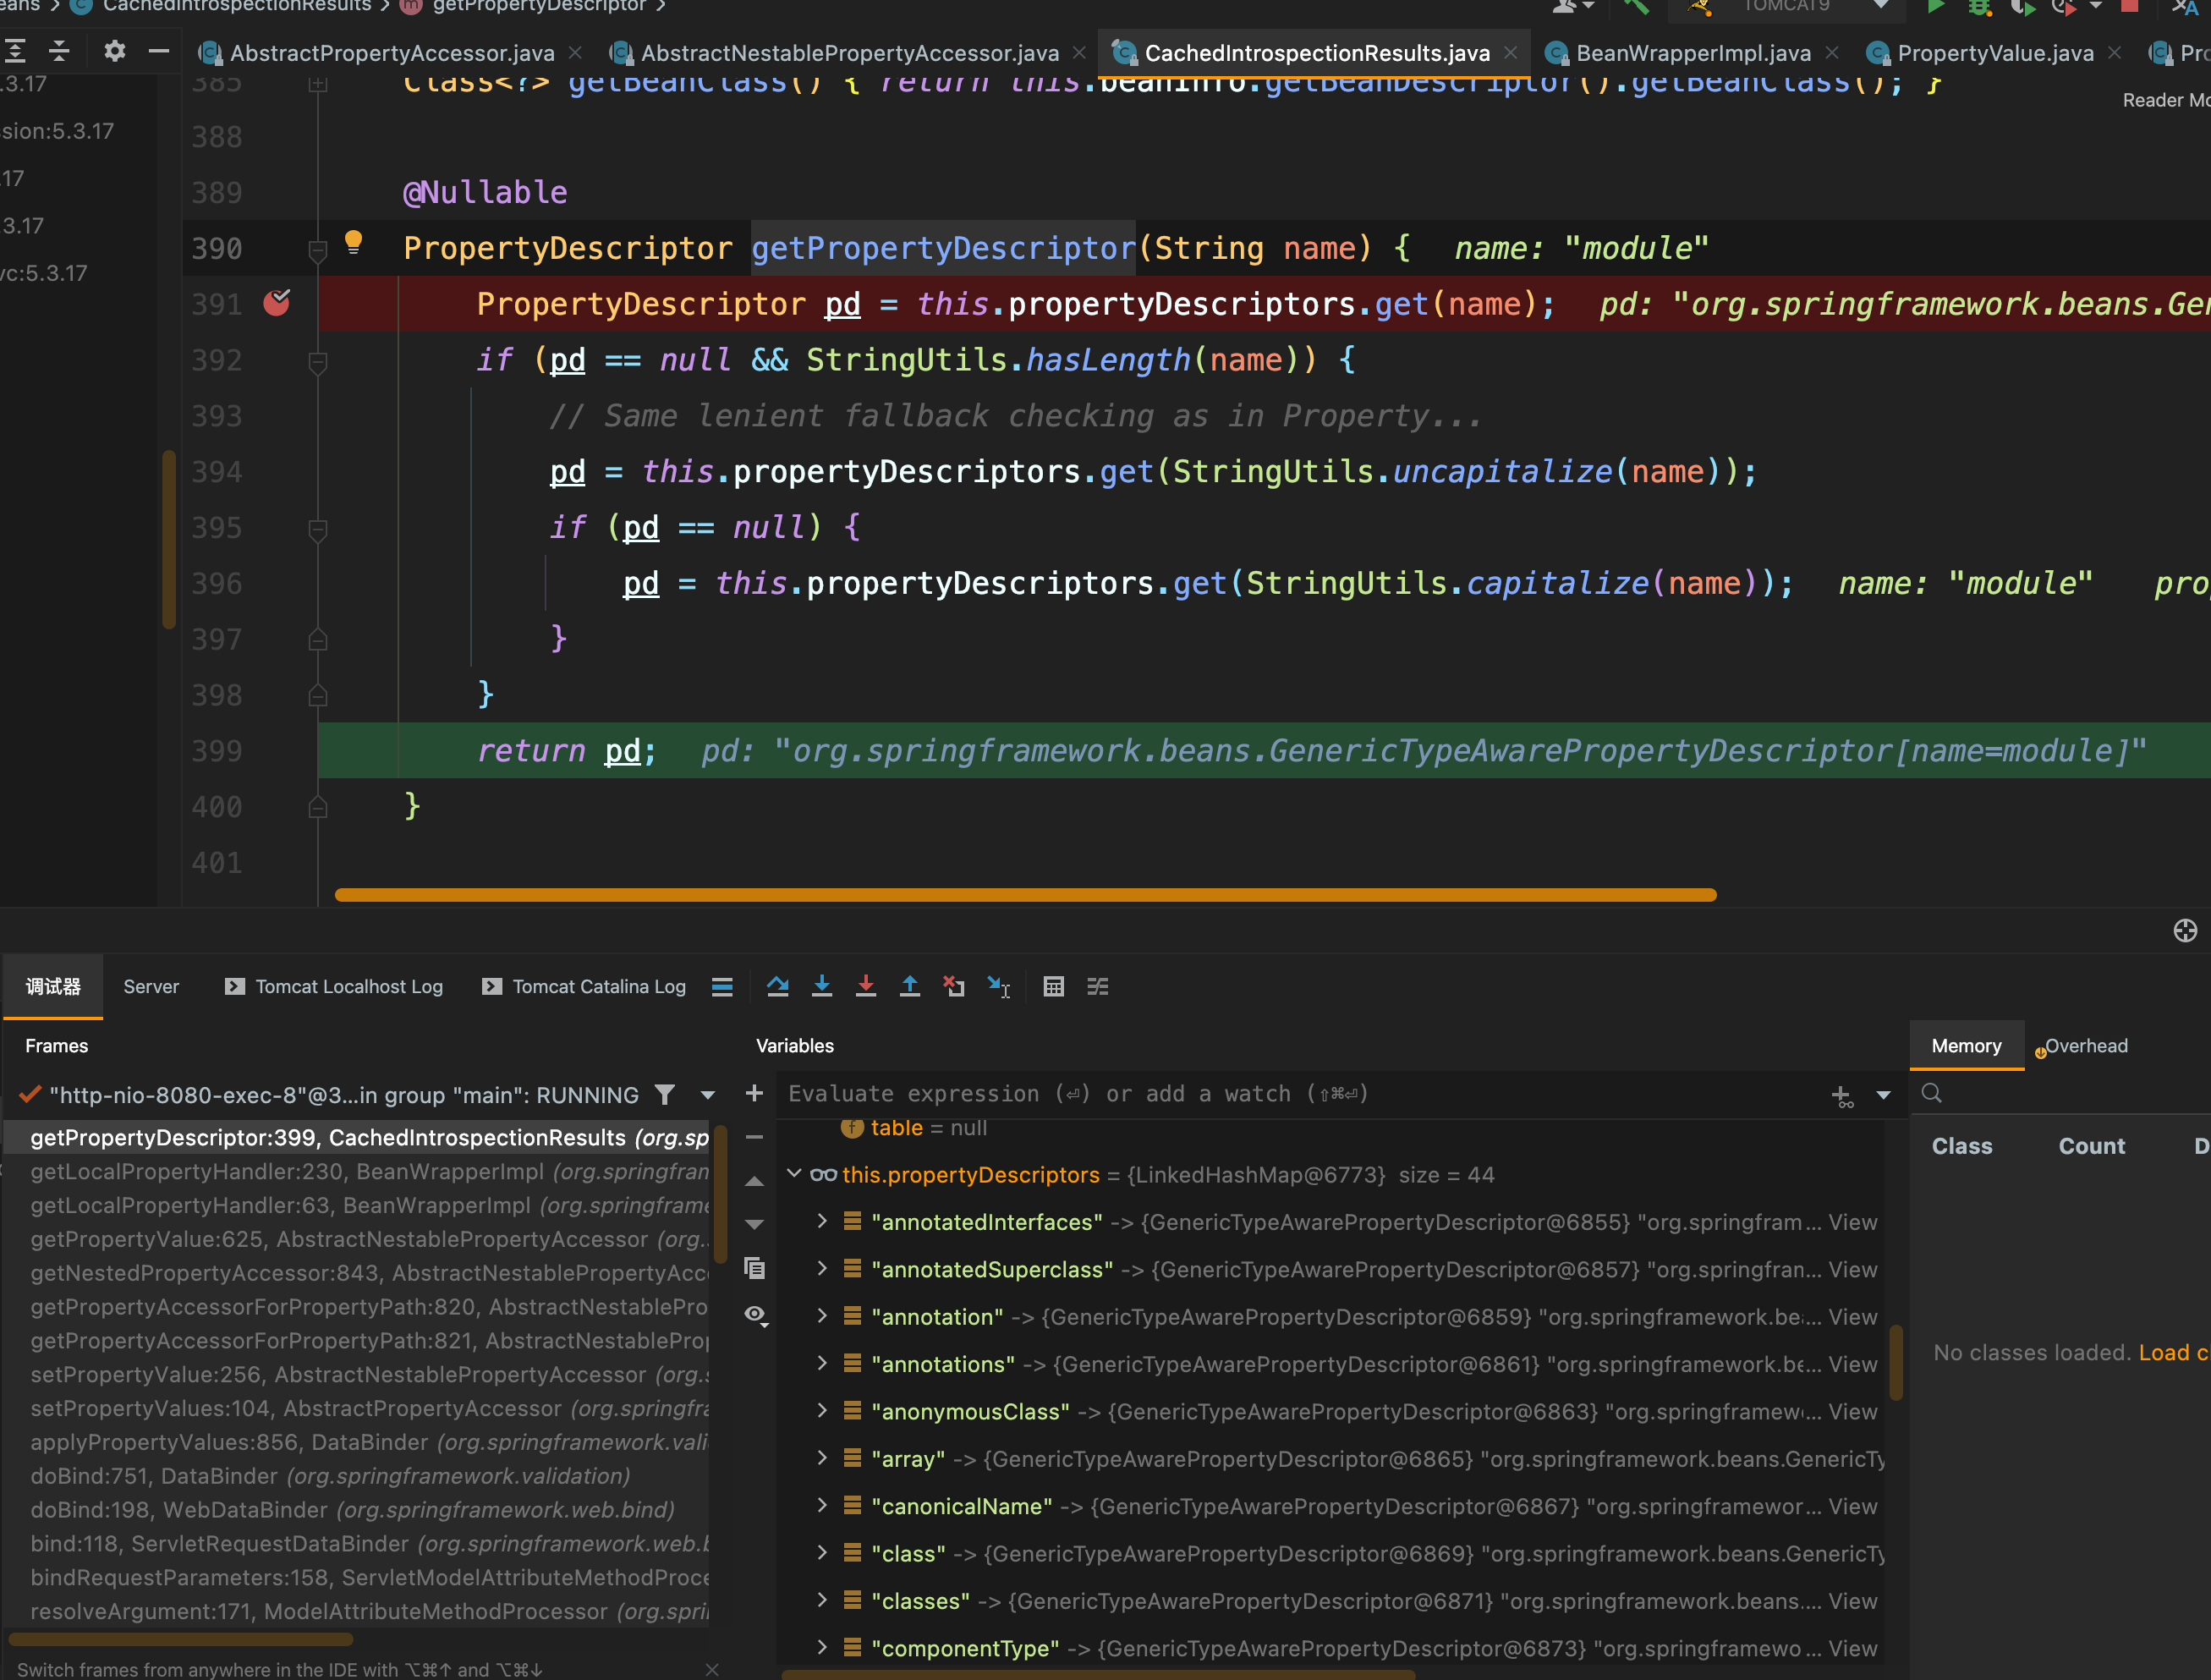This screenshot has width=2211, height=1680.
Task: Expand the "canonicalName" entry
Action: pos(822,1504)
